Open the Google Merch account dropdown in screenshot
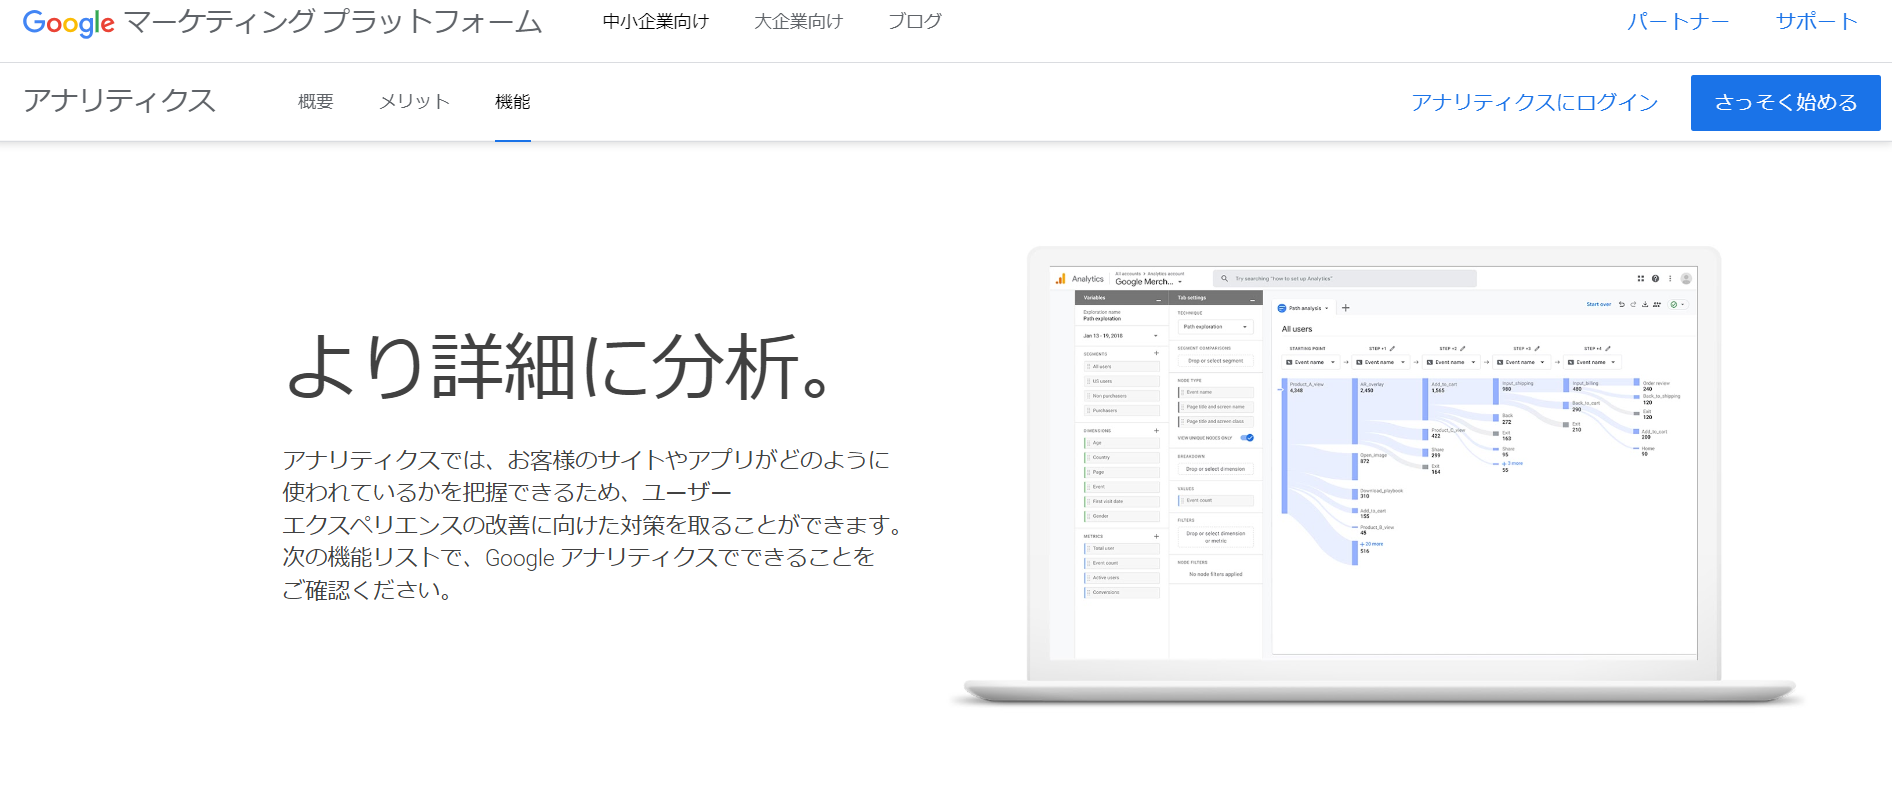1892x790 pixels. (1149, 282)
